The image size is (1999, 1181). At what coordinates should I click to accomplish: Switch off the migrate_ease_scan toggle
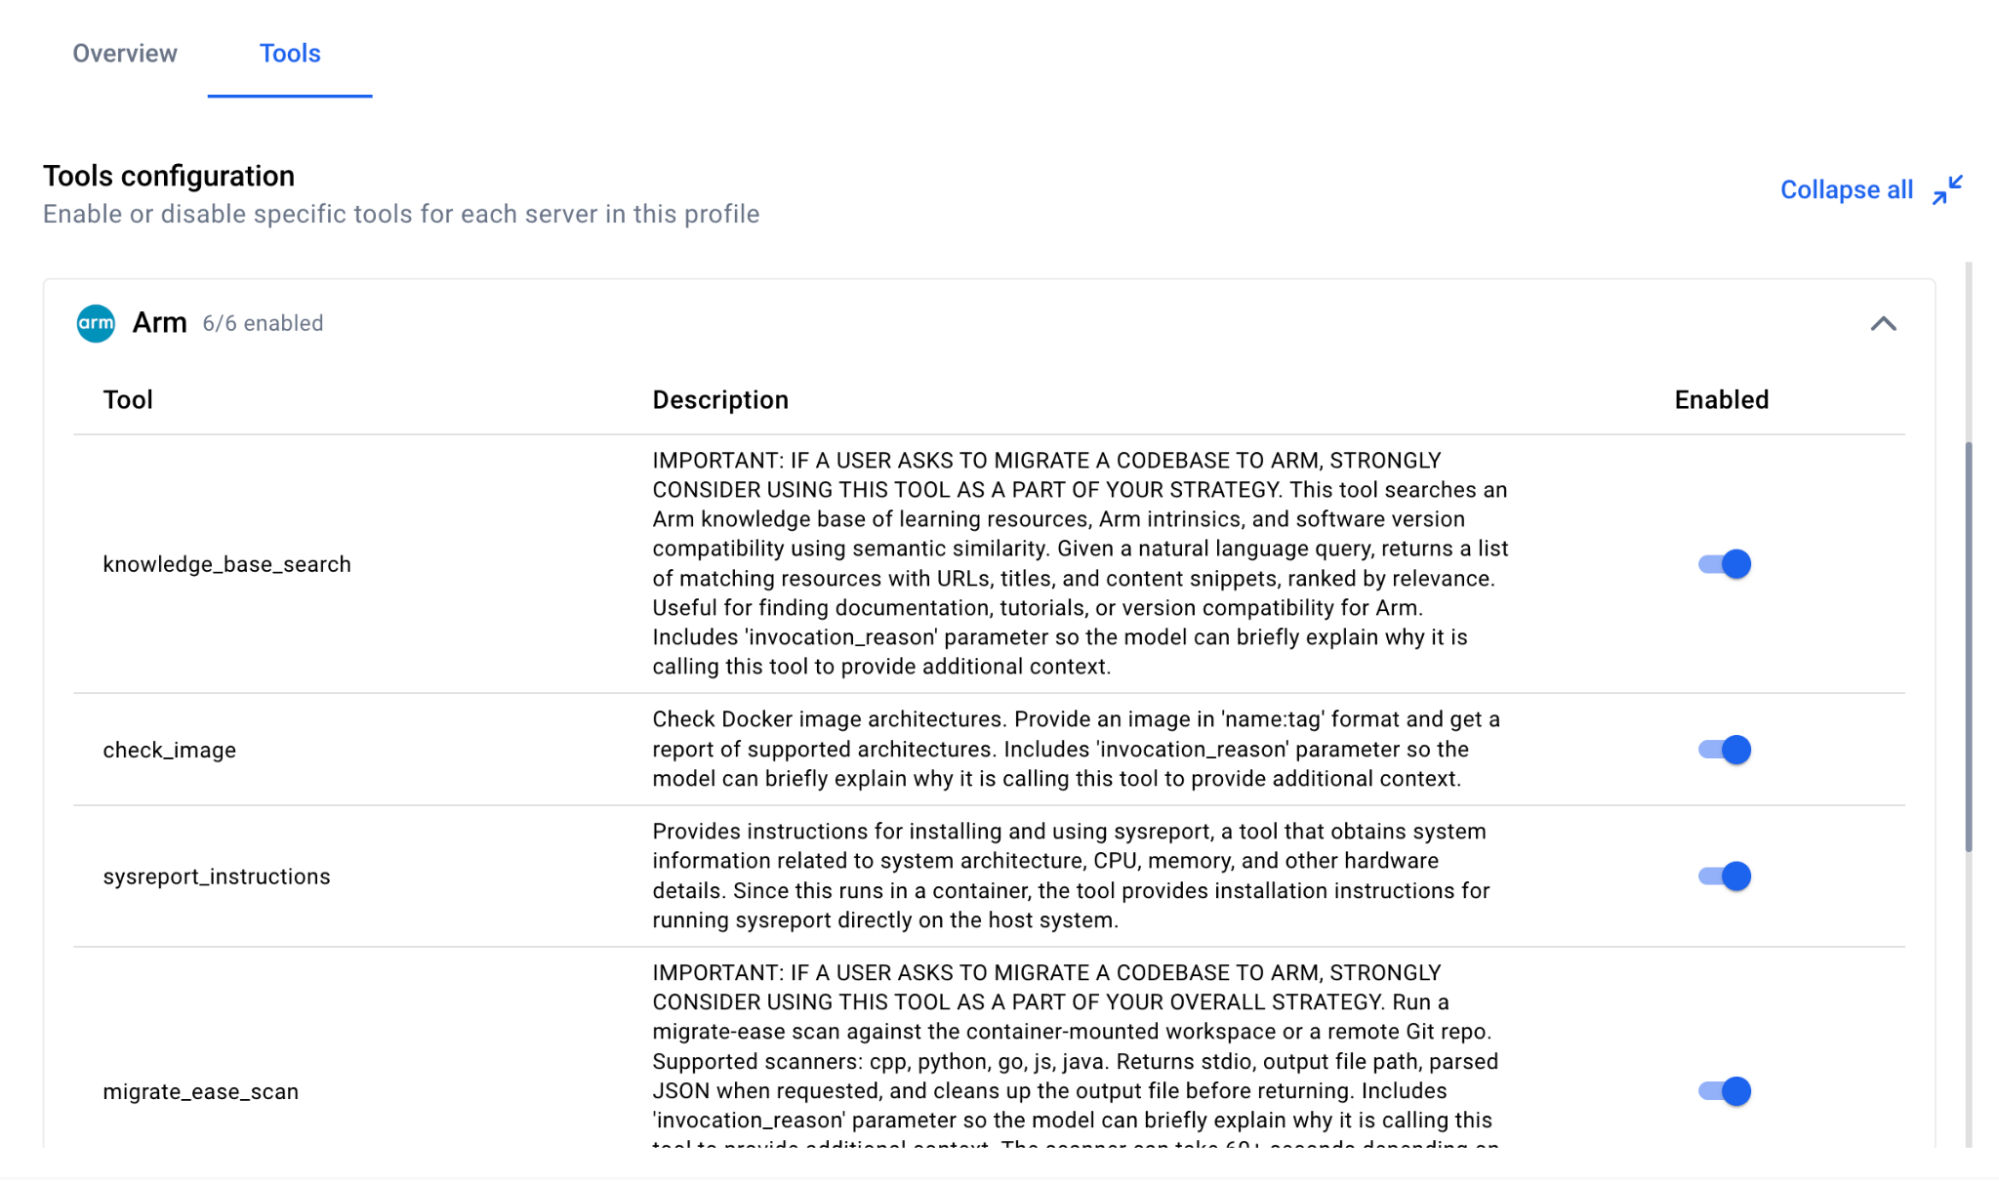click(1724, 1091)
